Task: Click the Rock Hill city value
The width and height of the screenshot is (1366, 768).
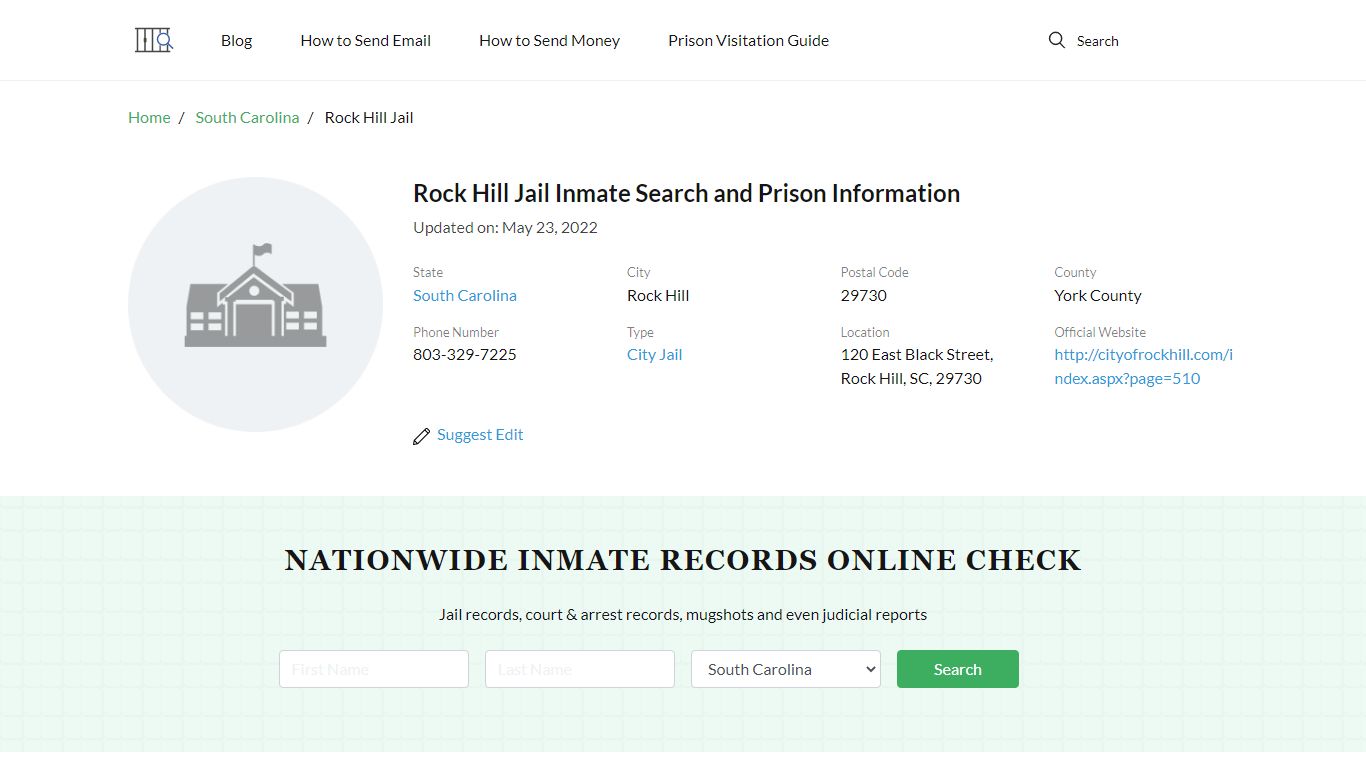Action: 658,295
